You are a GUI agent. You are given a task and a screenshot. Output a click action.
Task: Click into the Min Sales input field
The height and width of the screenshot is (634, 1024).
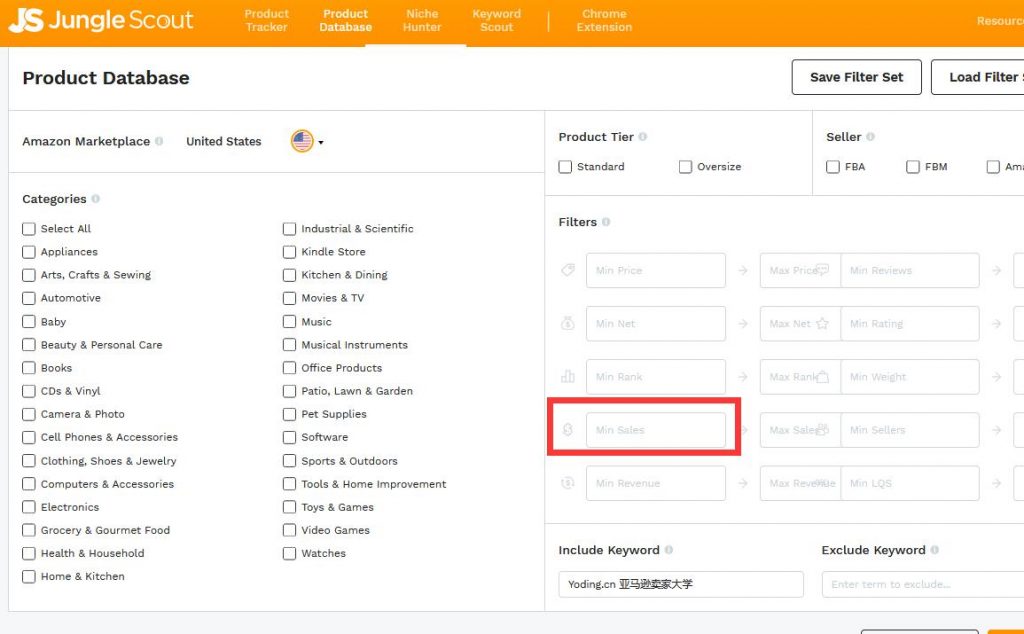[x=655, y=430]
